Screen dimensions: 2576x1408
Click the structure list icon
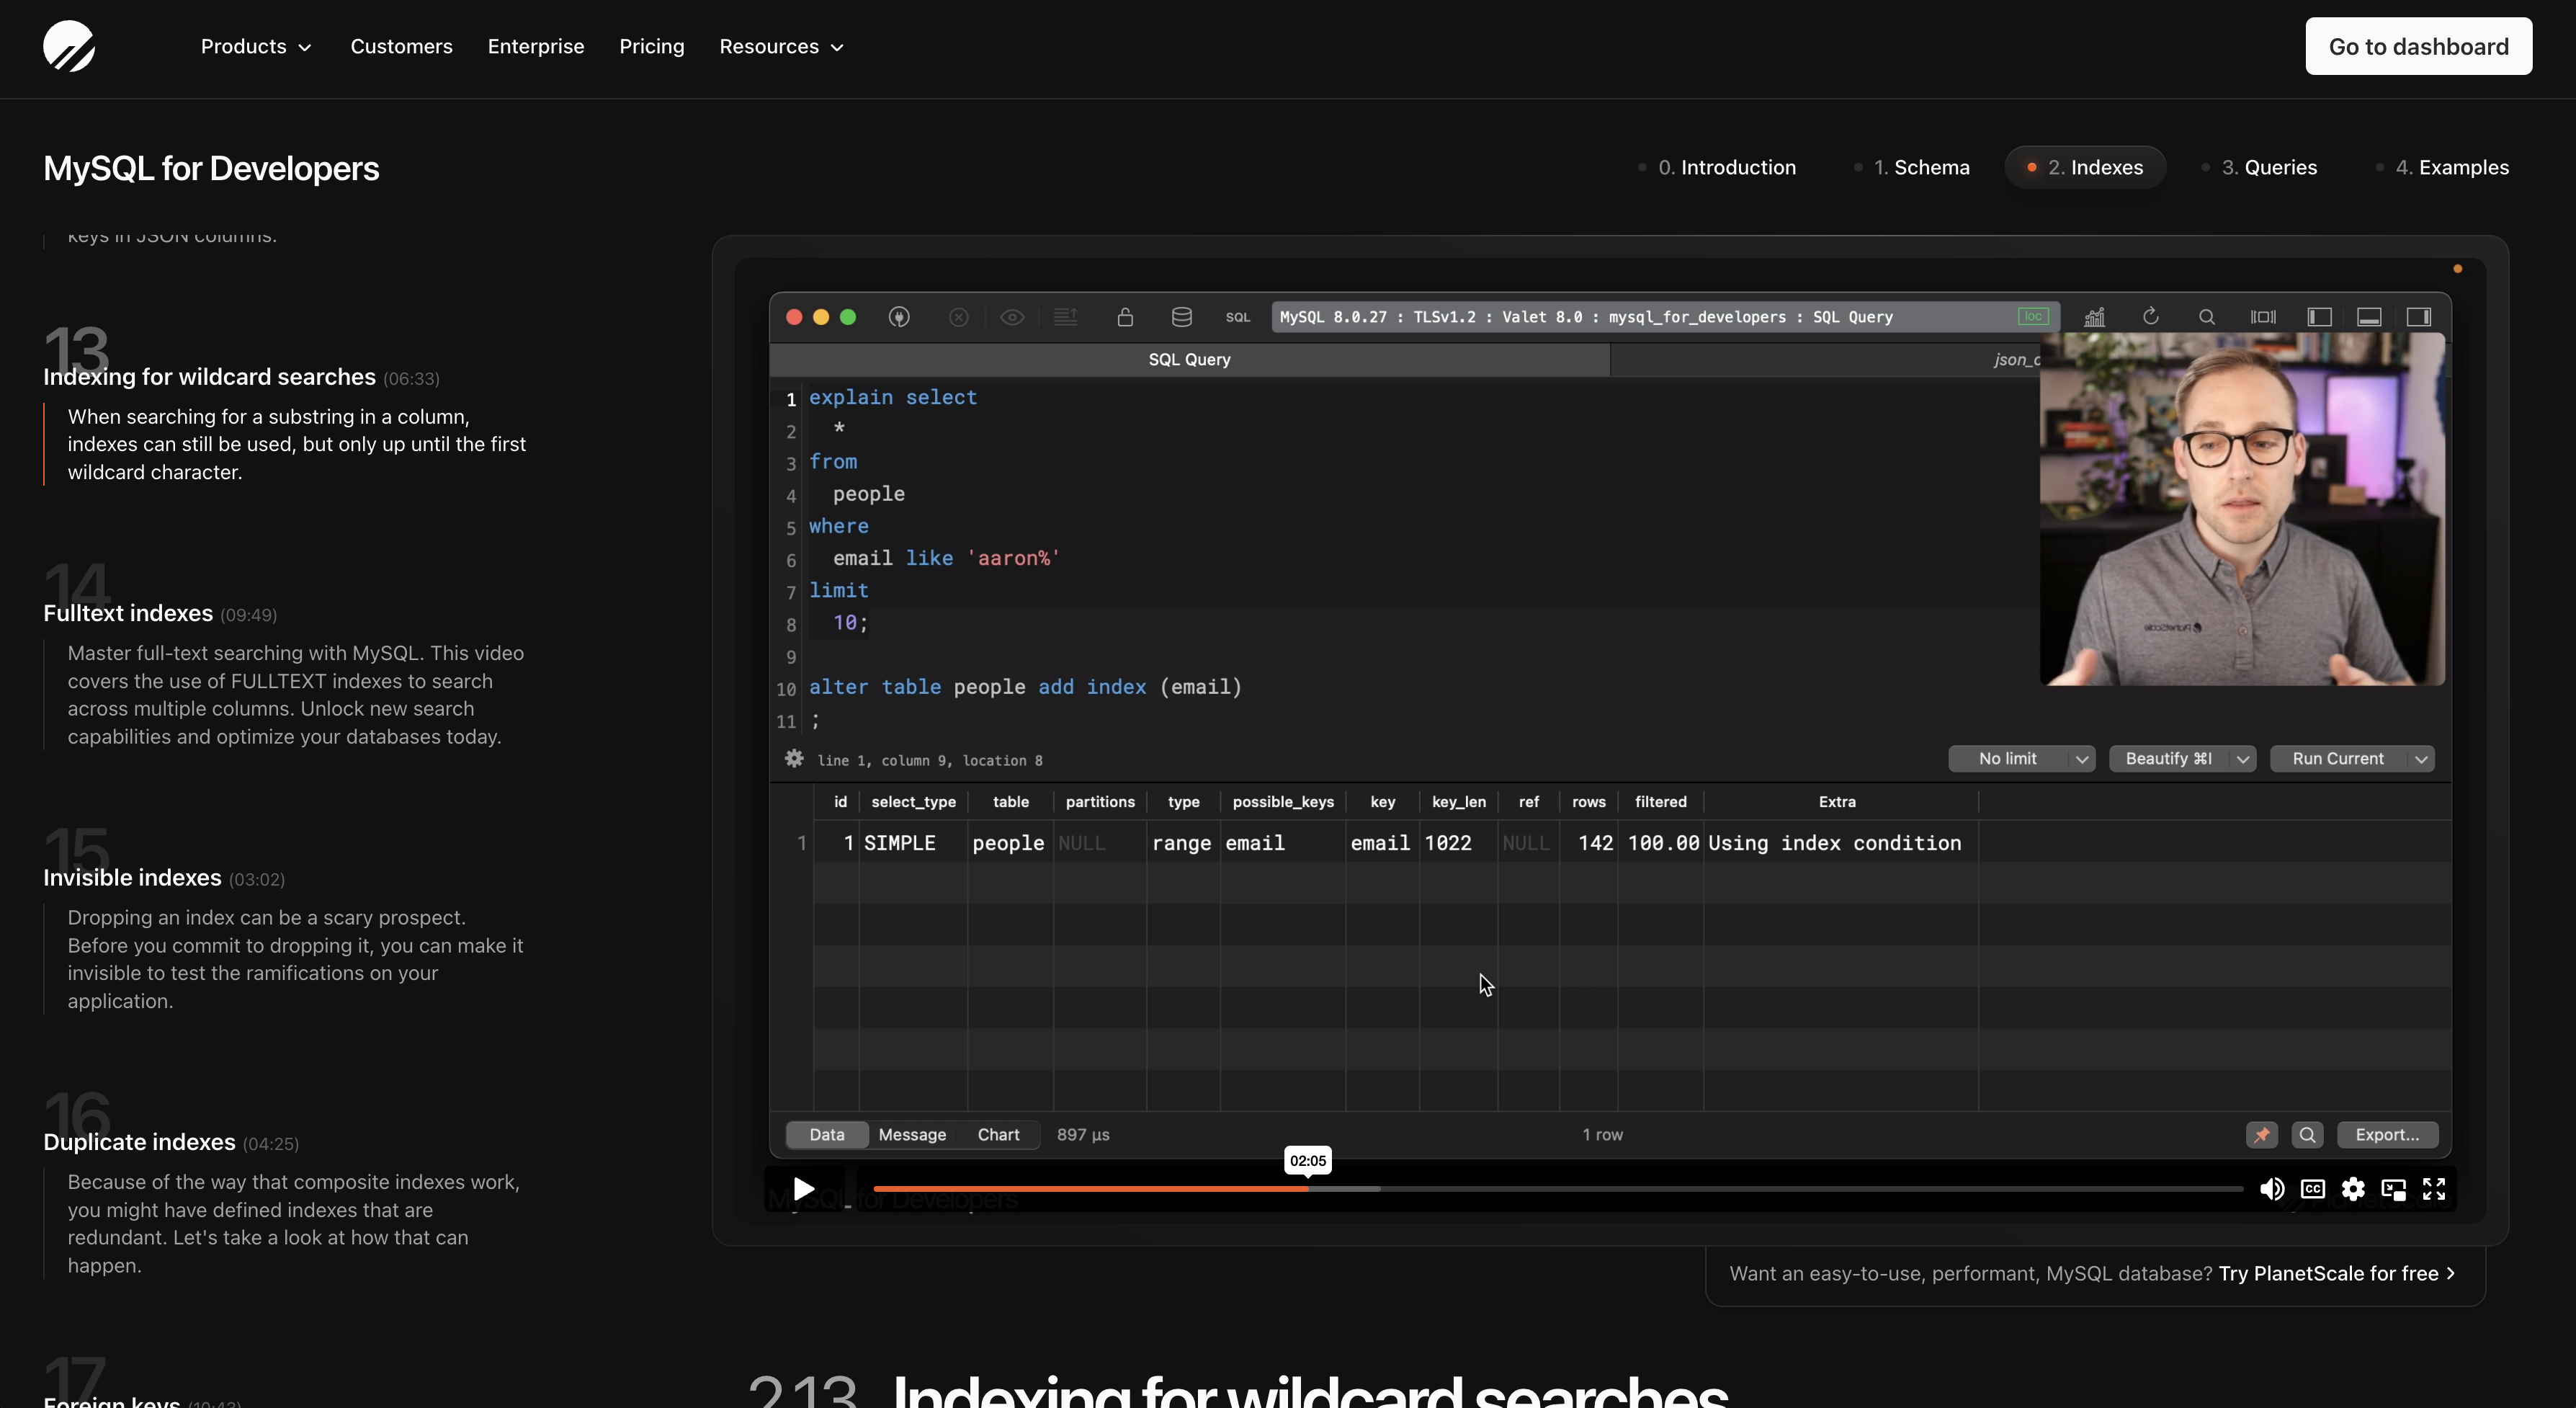(x=1065, y=317)
